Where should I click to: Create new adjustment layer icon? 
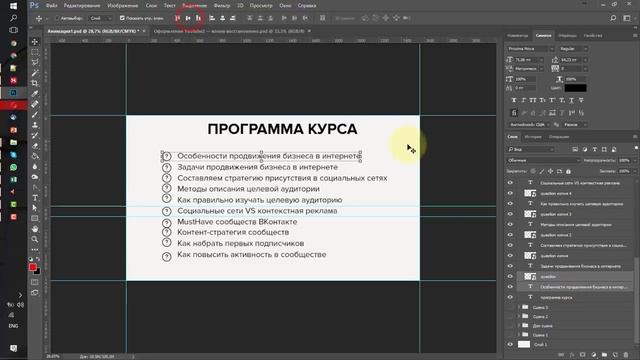point(593,355)
